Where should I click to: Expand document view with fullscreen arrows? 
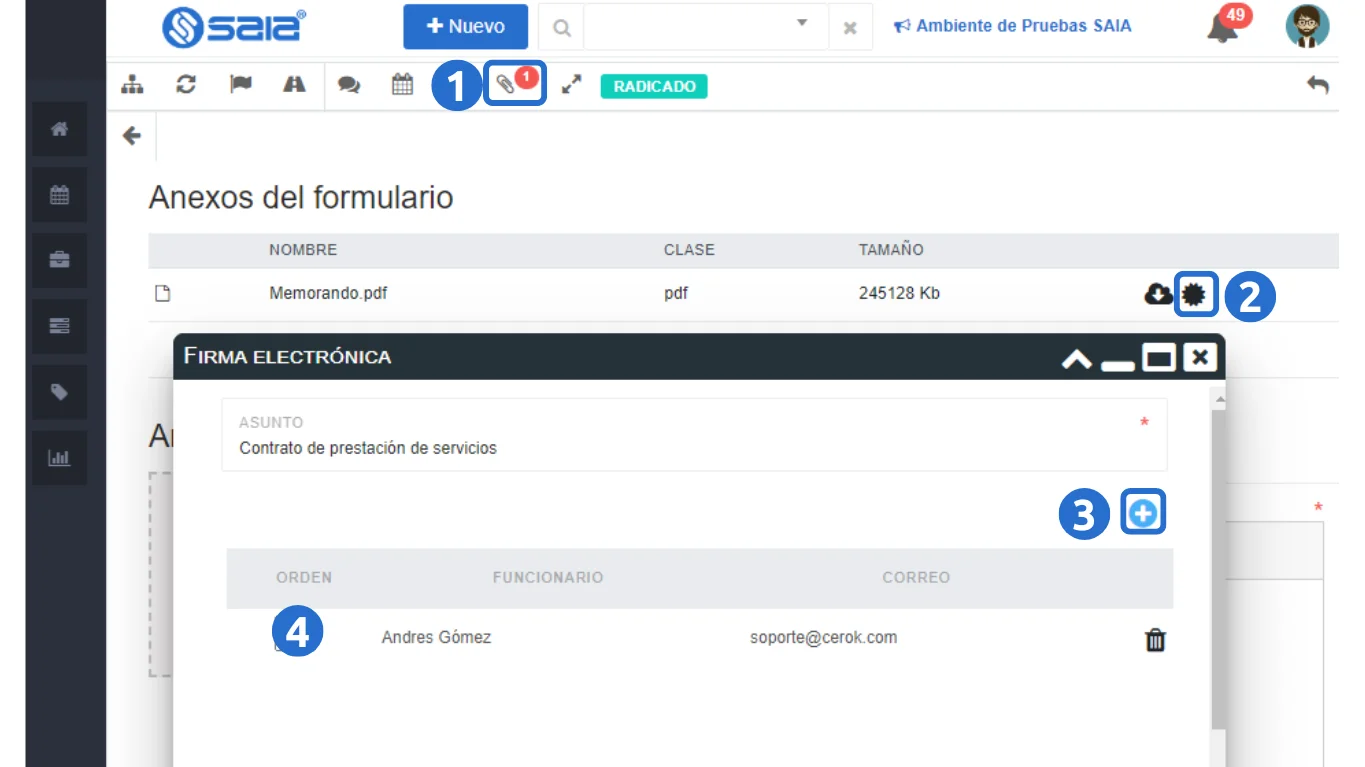click(571, 86)
